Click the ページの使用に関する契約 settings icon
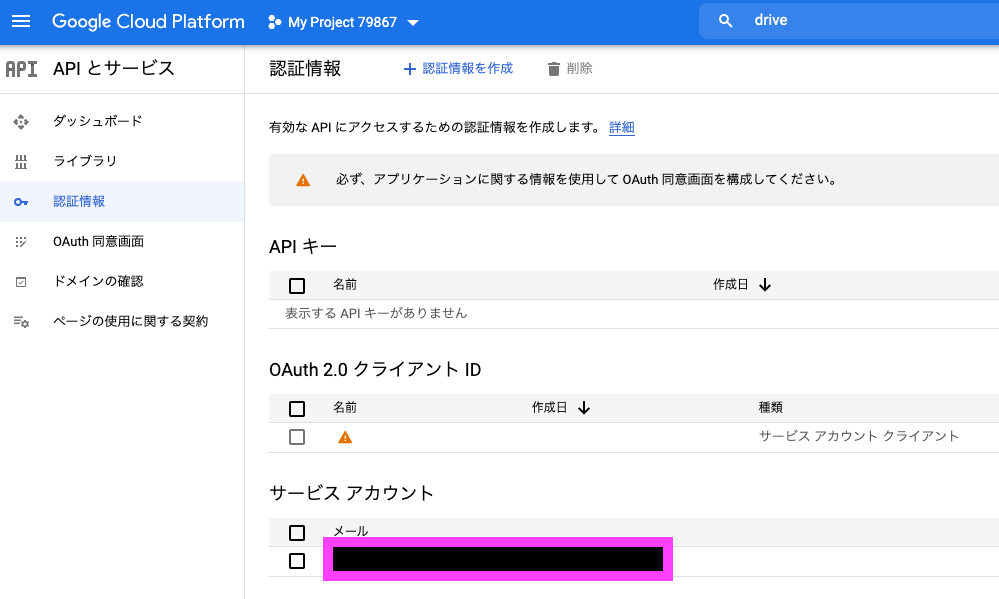Viewport: 999px width, 599px height. [x=21, y=322]
